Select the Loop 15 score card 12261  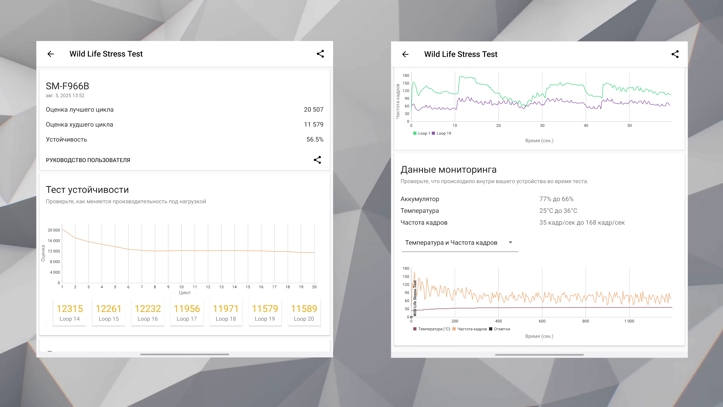109,312
